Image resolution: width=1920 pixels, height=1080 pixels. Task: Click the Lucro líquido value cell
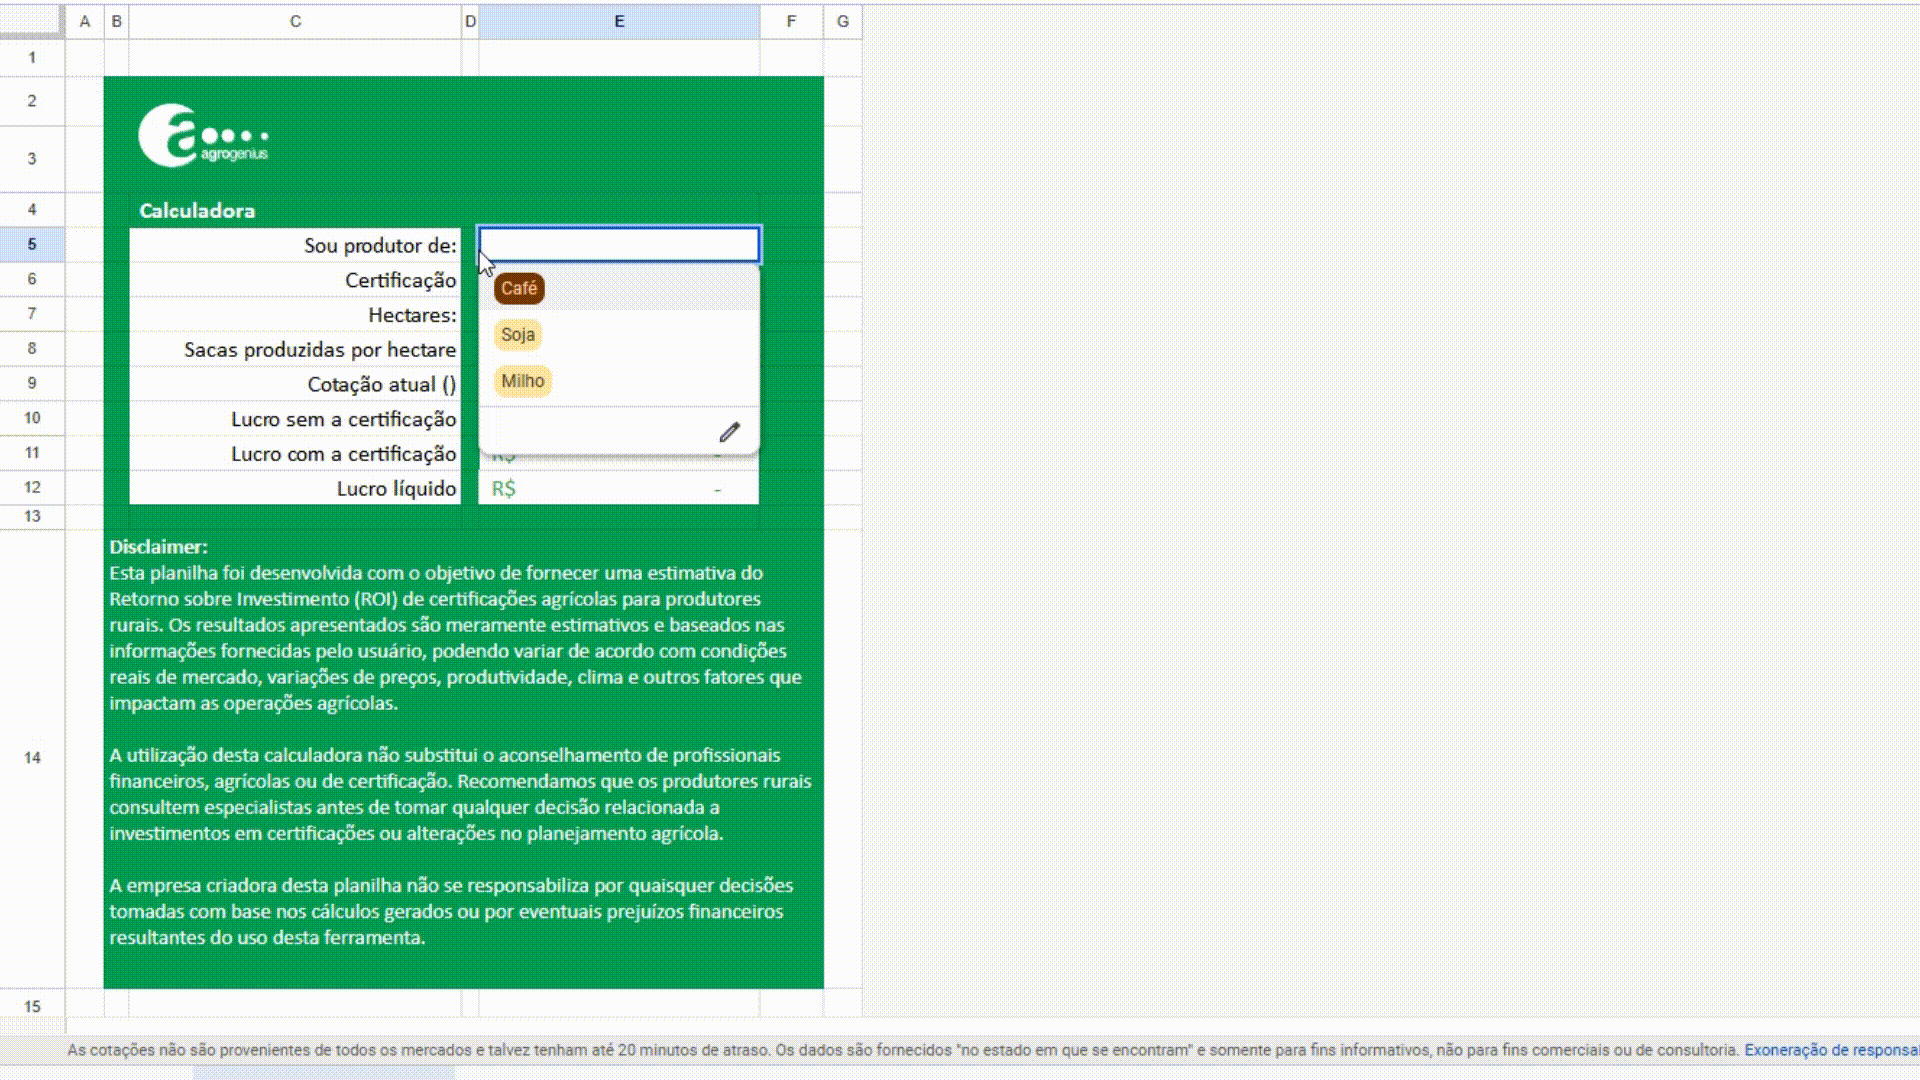618,489
